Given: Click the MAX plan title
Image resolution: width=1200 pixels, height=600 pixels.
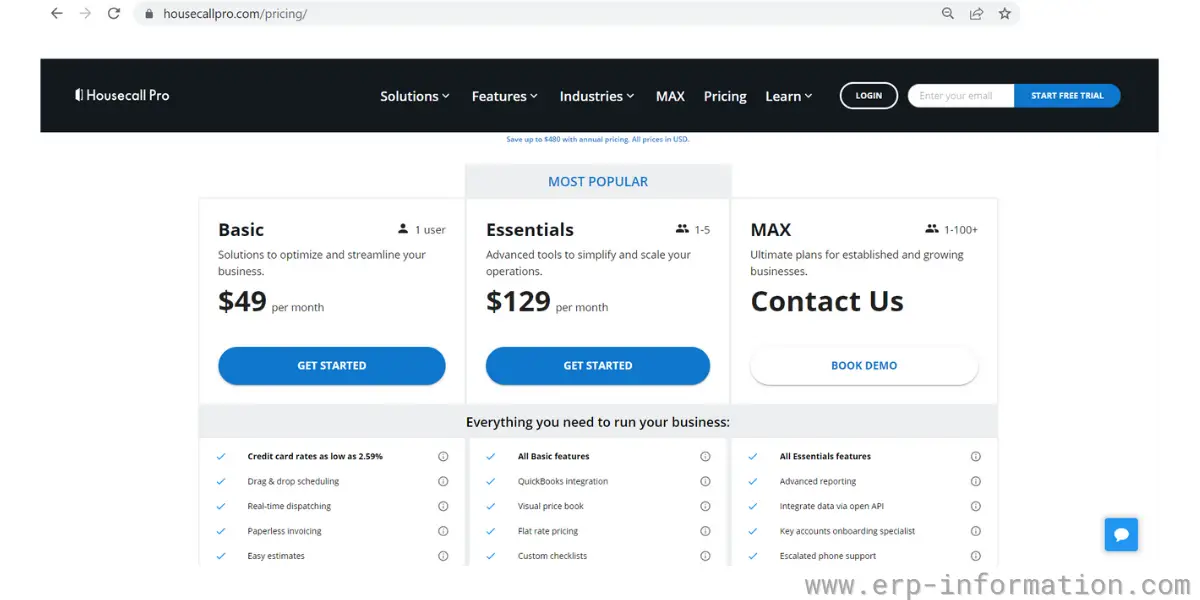Looking at the screenshot, I should [771, 230].
